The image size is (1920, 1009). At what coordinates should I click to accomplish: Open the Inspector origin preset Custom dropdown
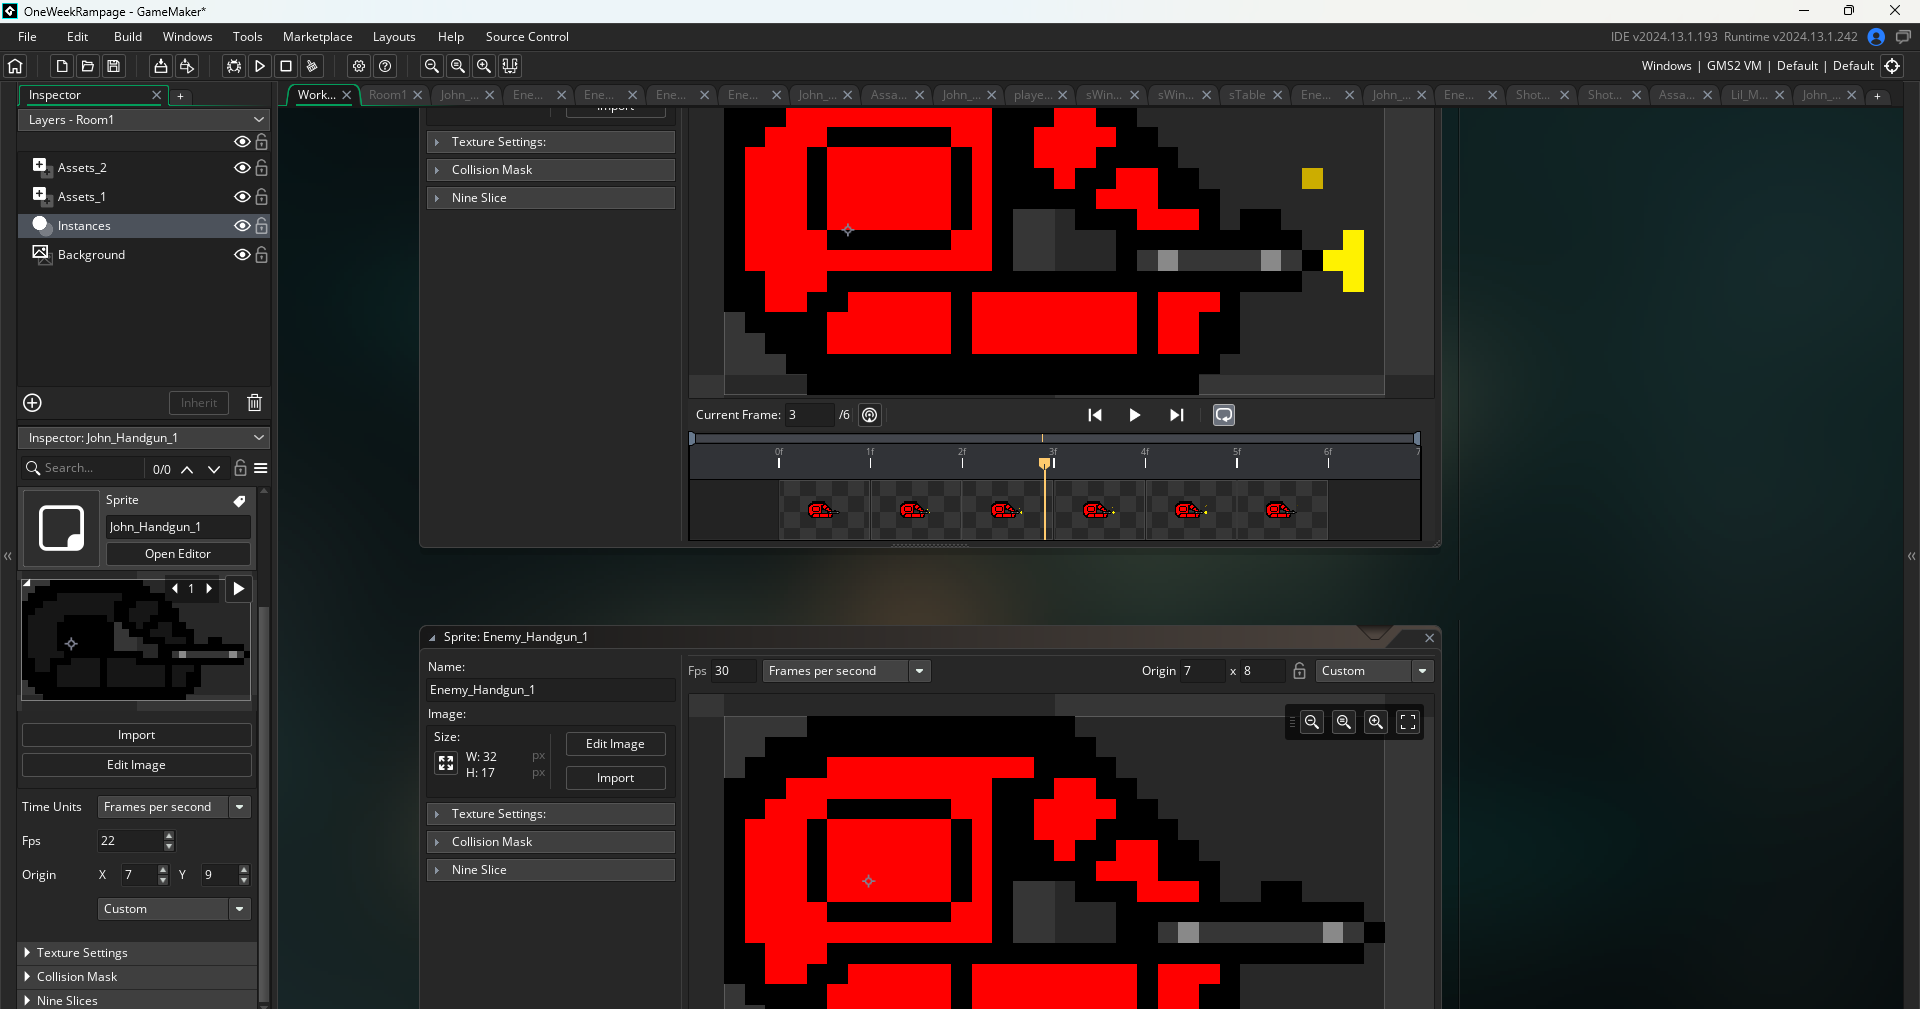(x=174, y=909)
